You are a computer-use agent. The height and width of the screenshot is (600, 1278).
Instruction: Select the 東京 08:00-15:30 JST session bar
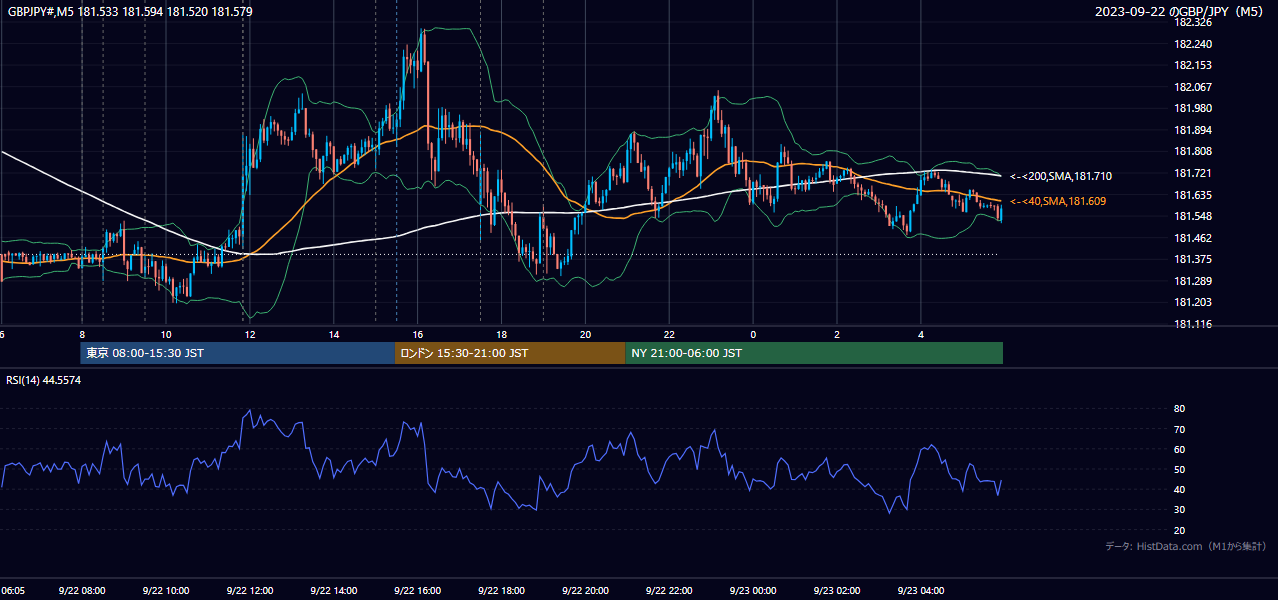tap(238, 353)
